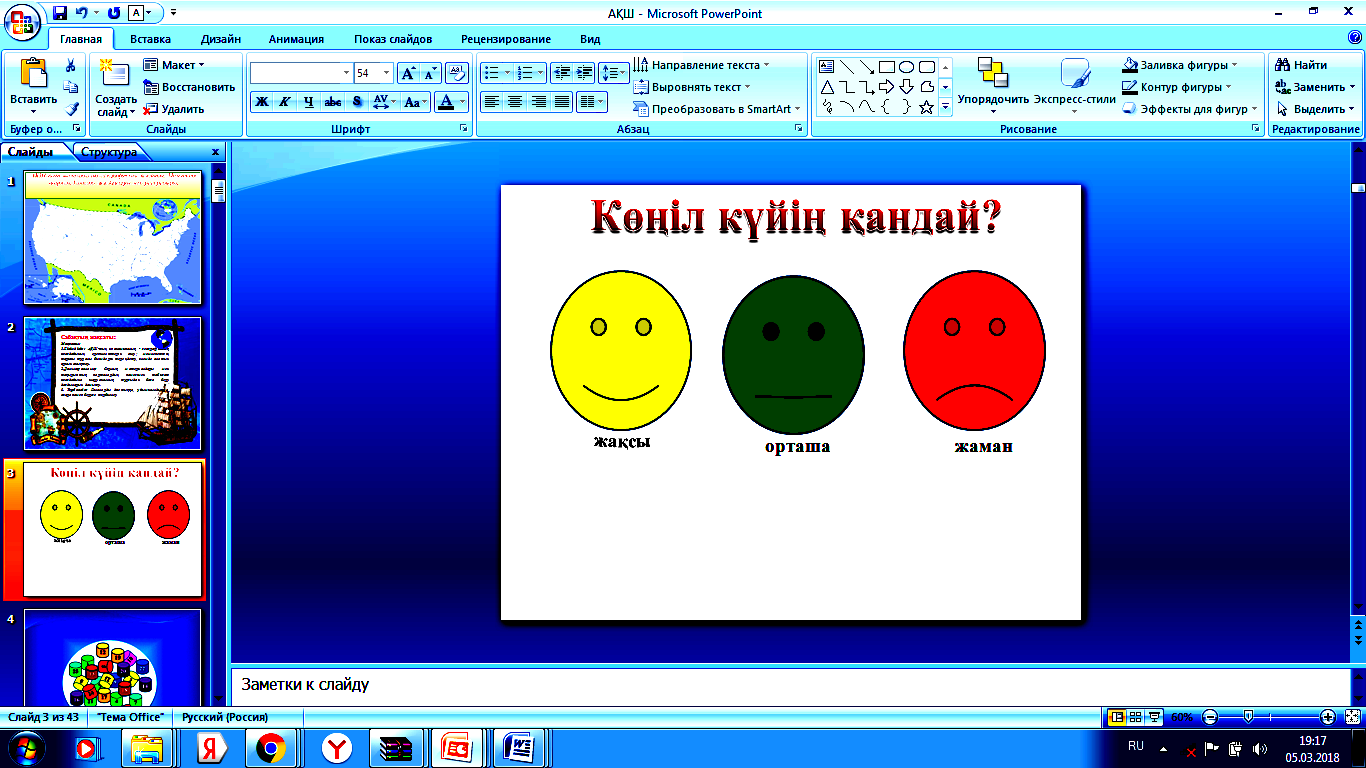Enable center text alignment

tap(515, 101)
